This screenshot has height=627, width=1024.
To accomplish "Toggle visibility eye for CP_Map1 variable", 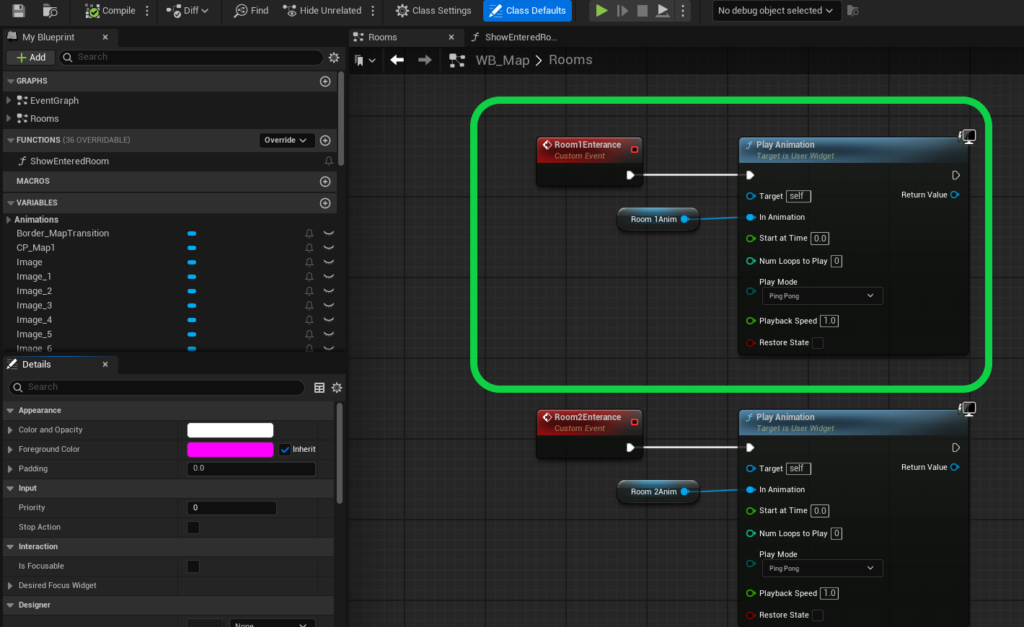I will coord(328,248).
